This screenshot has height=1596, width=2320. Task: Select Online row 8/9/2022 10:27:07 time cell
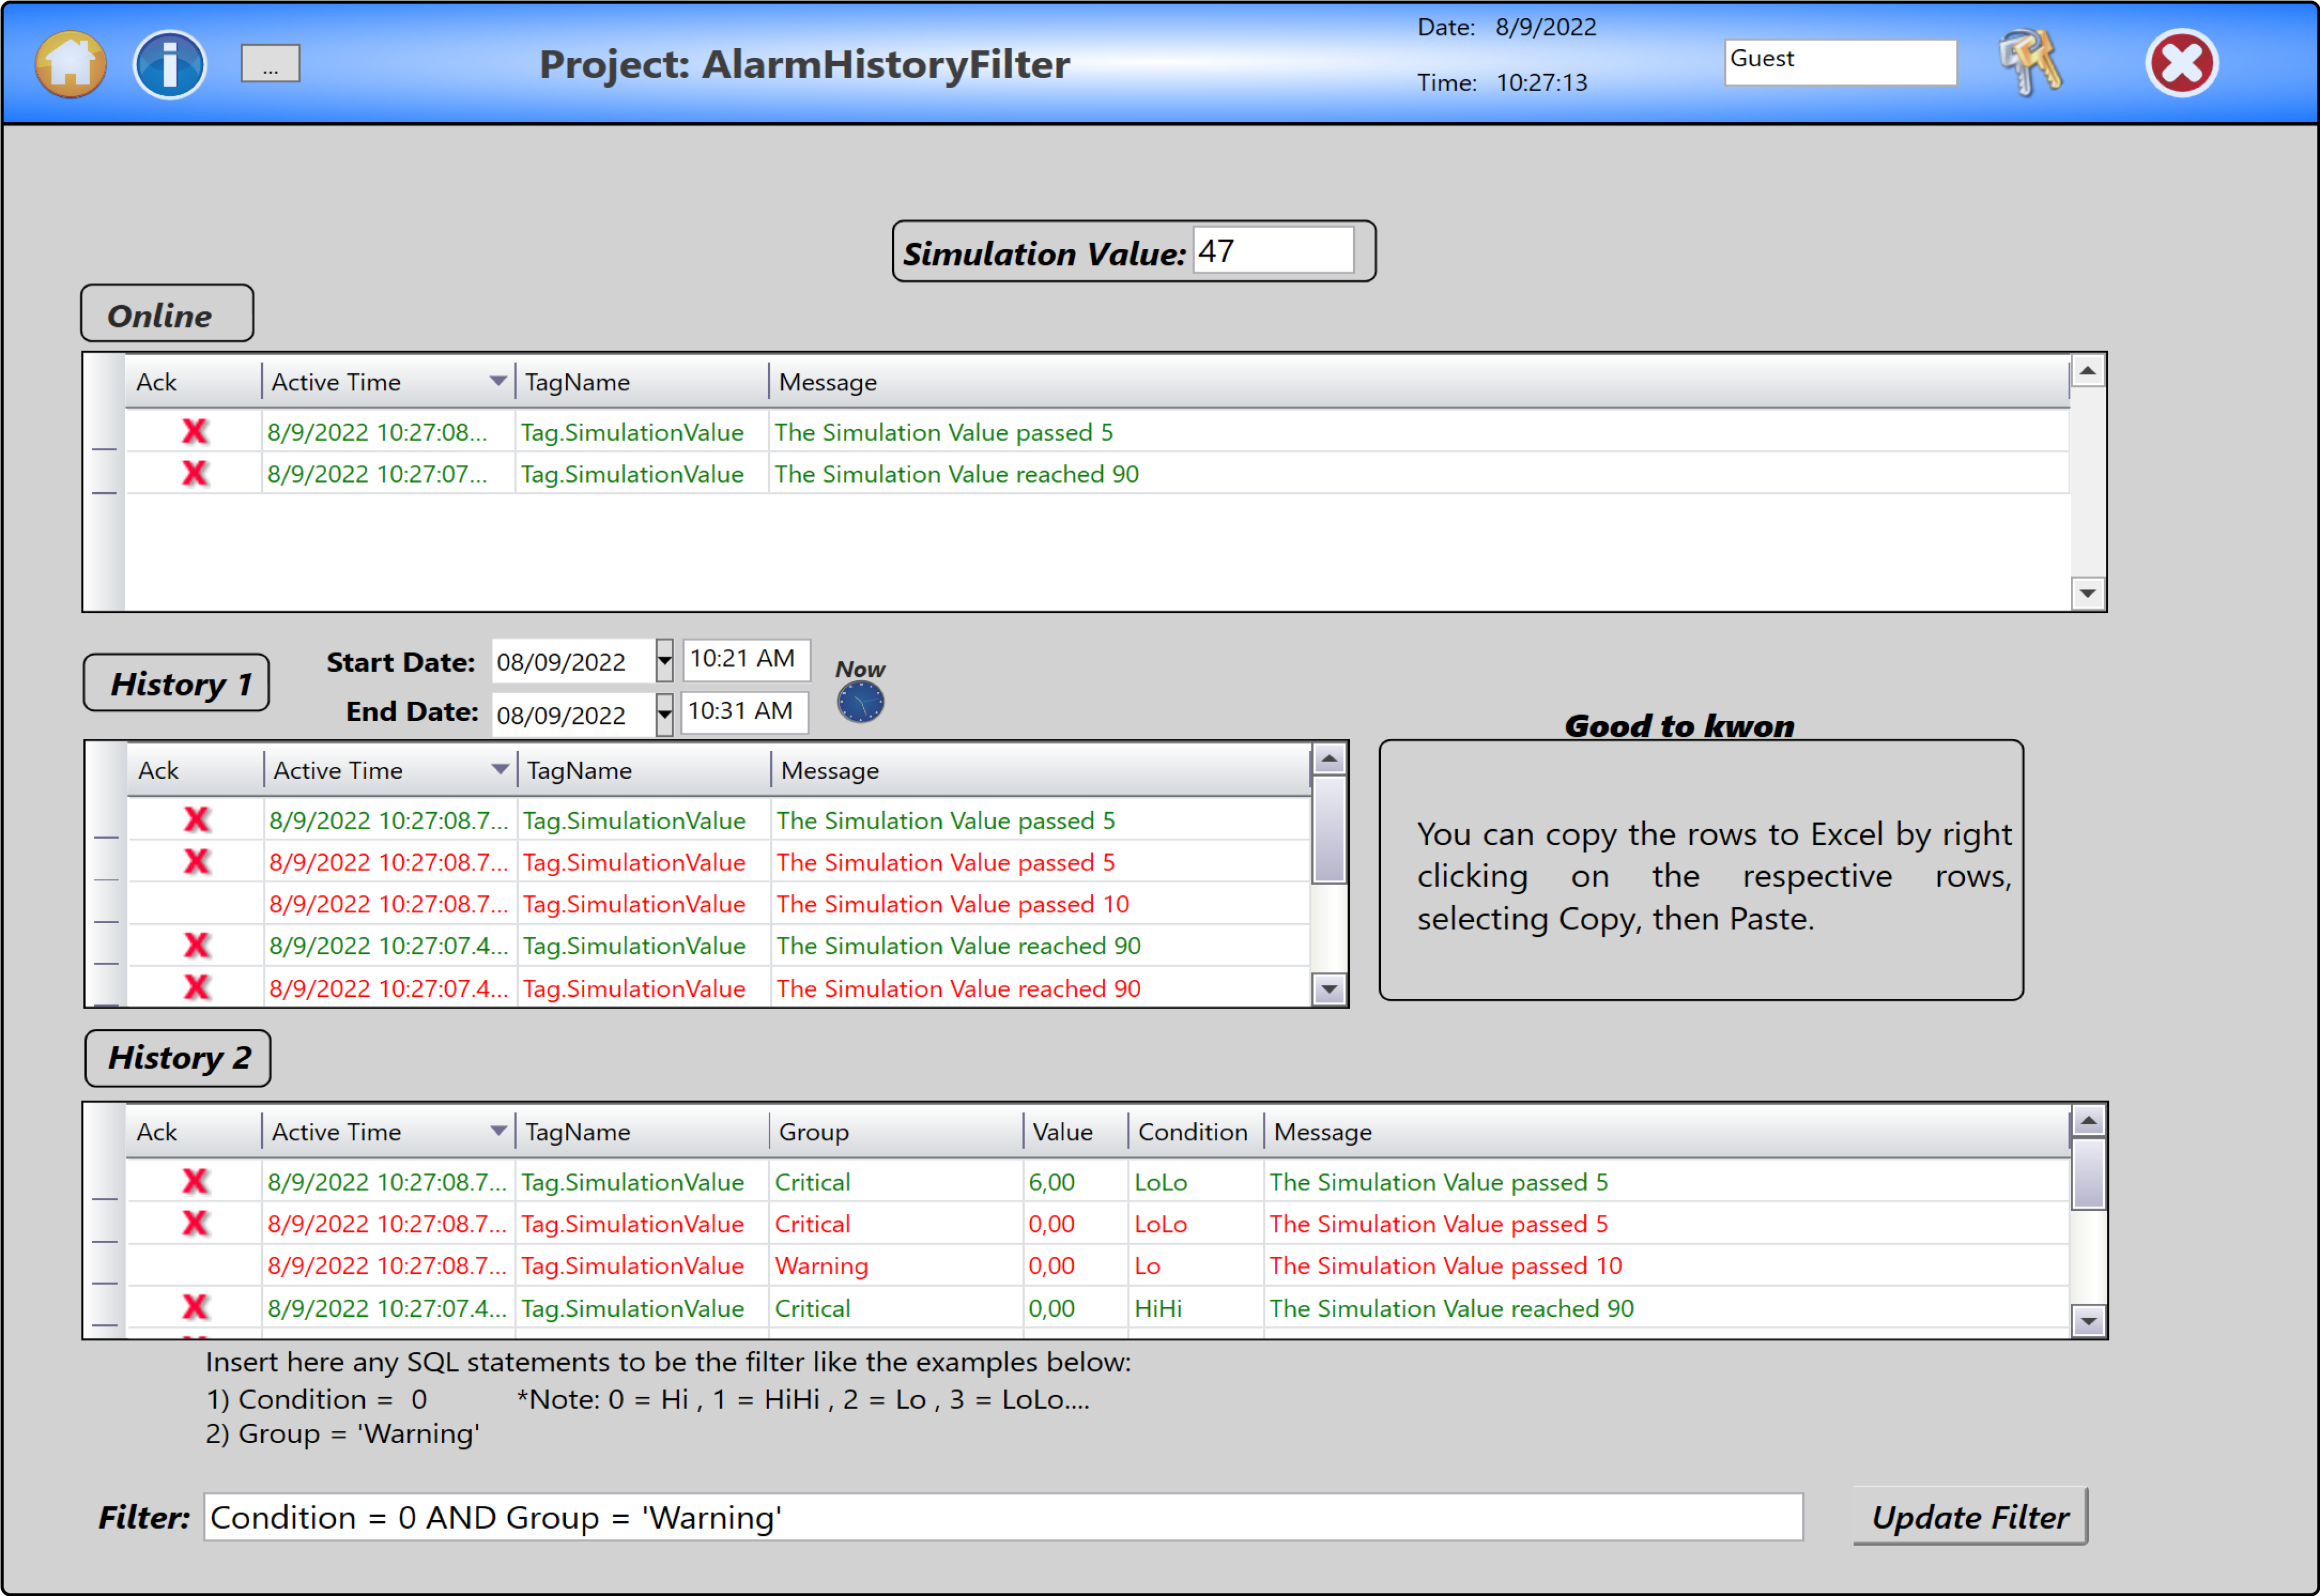tap(388, 474)
